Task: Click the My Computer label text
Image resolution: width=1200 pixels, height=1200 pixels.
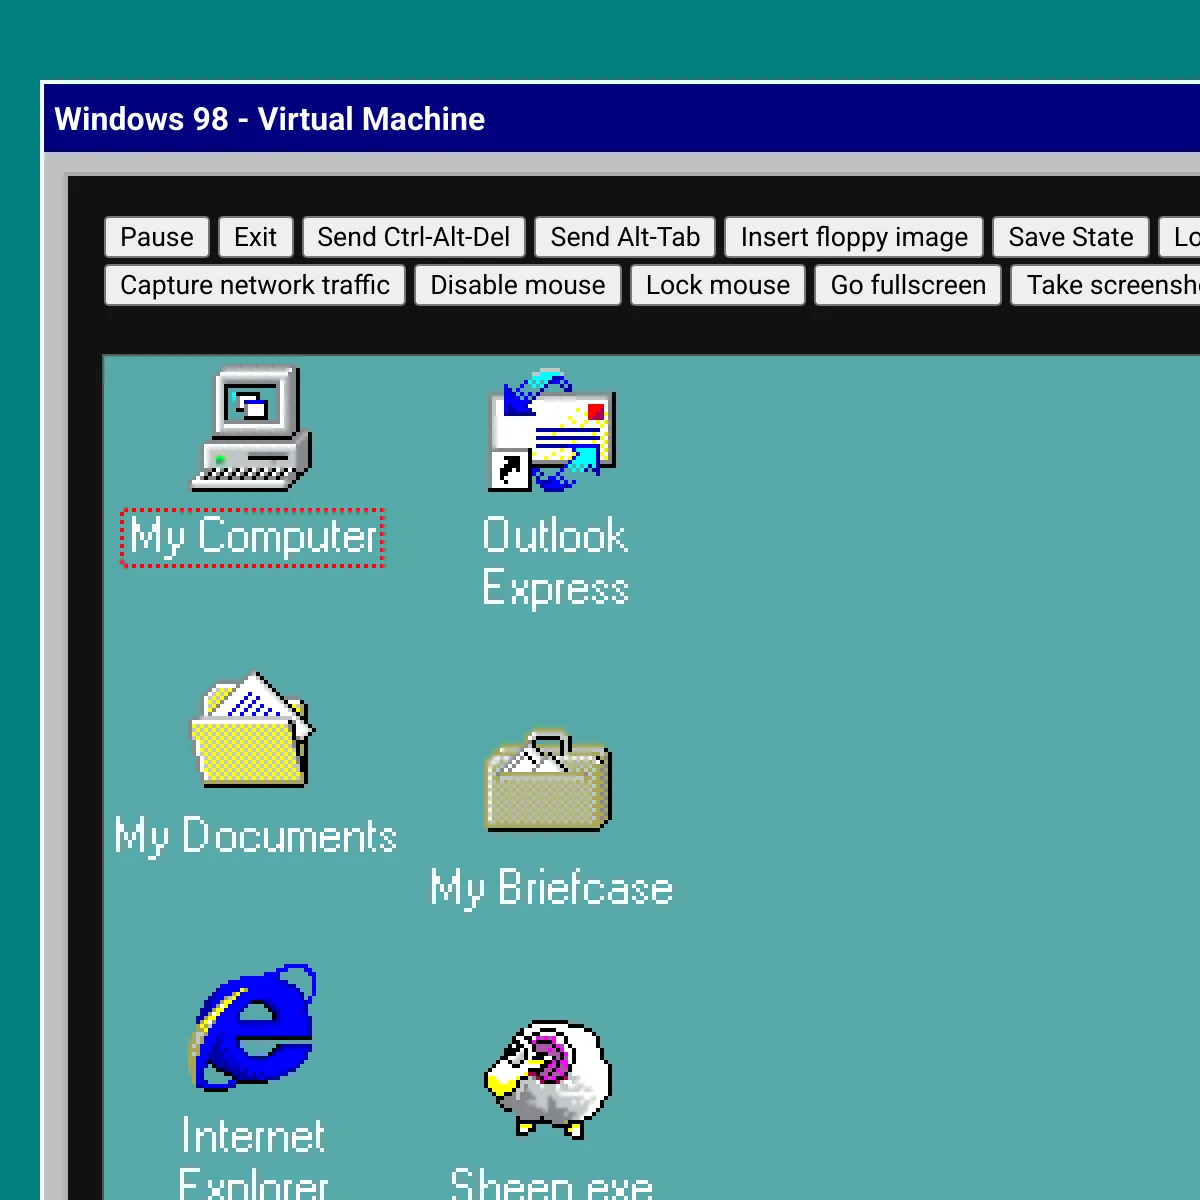Action: point(253,538)
